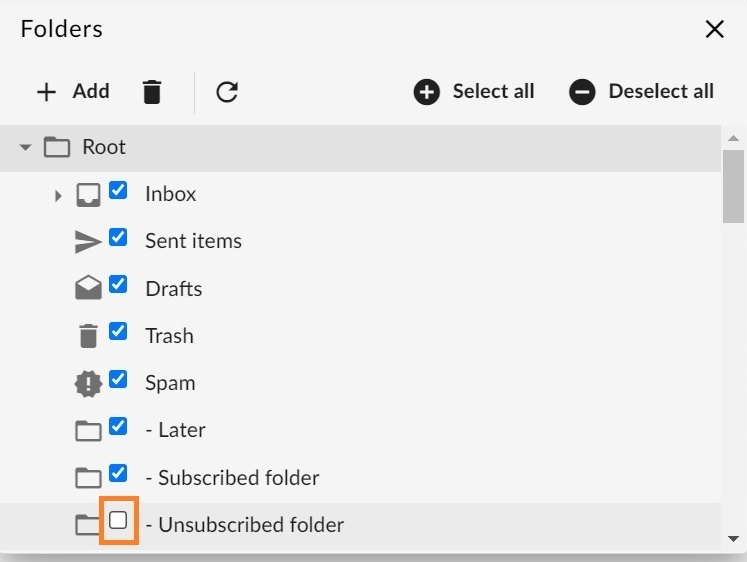Click Deselect all button

point(641,91)
